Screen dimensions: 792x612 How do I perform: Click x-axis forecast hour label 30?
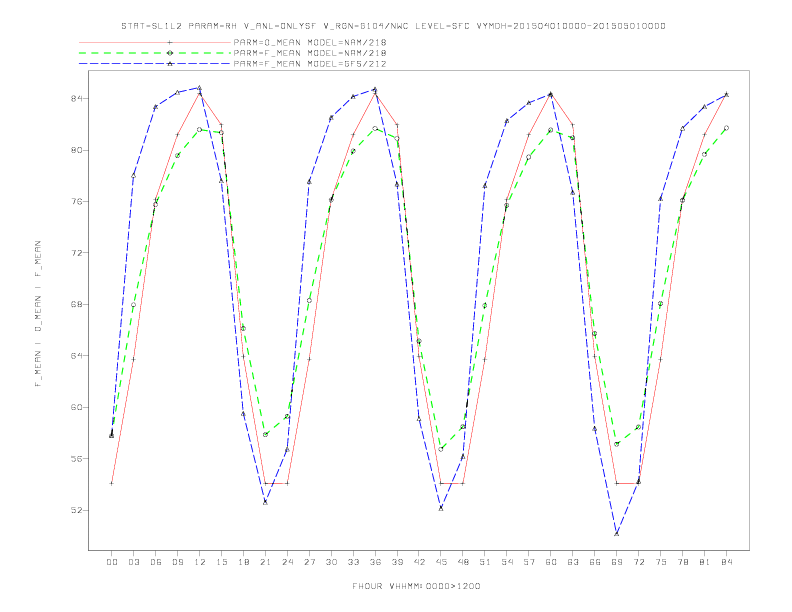(331, 562)
